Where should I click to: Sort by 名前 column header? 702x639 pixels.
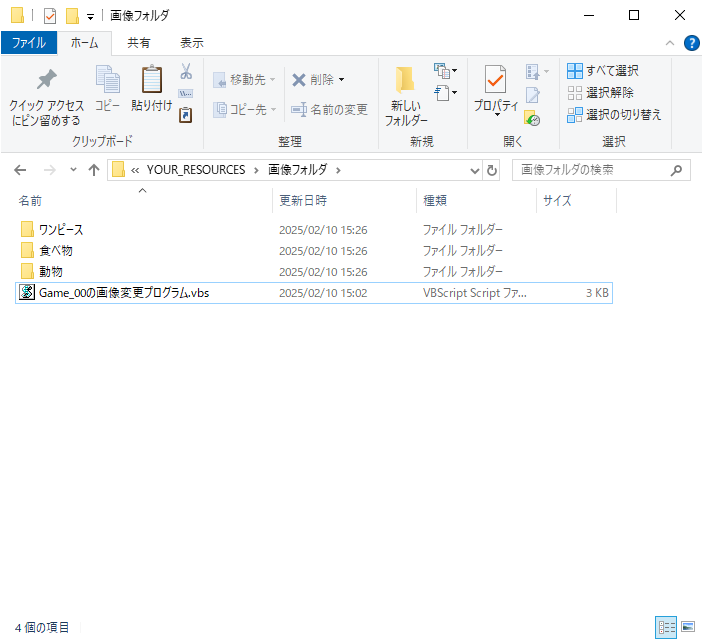point(30,201)
